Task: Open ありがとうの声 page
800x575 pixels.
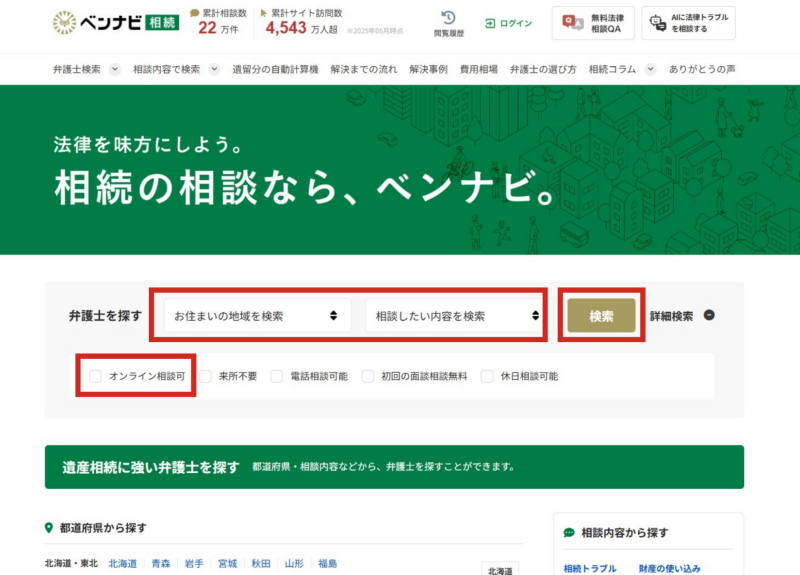Action: click(x=702, y=69)
